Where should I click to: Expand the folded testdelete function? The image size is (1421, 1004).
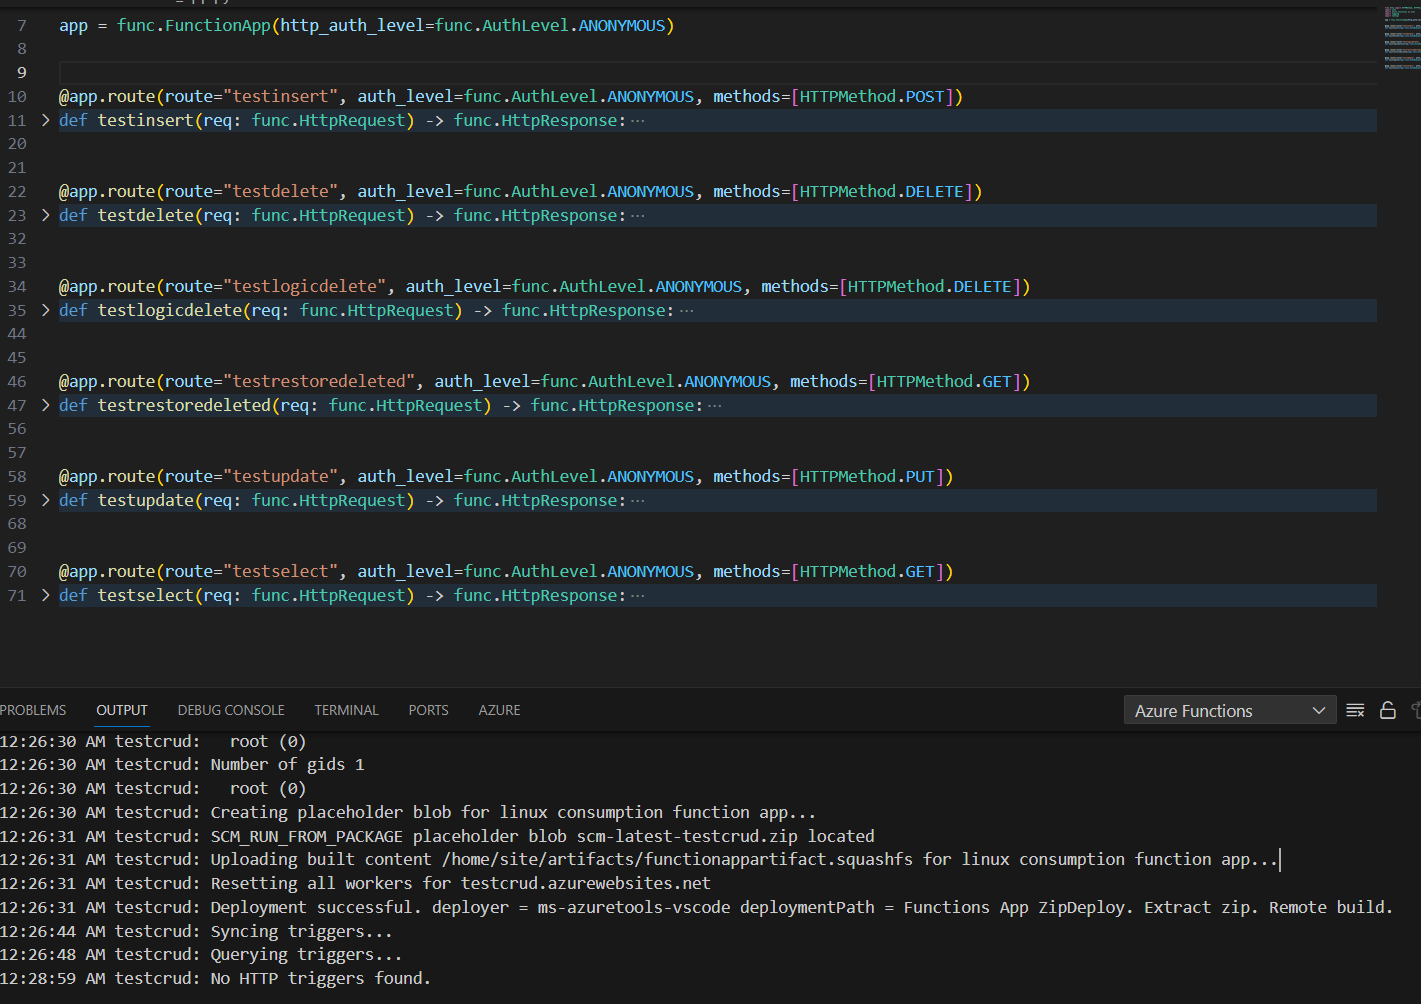(x=45, y=215)
